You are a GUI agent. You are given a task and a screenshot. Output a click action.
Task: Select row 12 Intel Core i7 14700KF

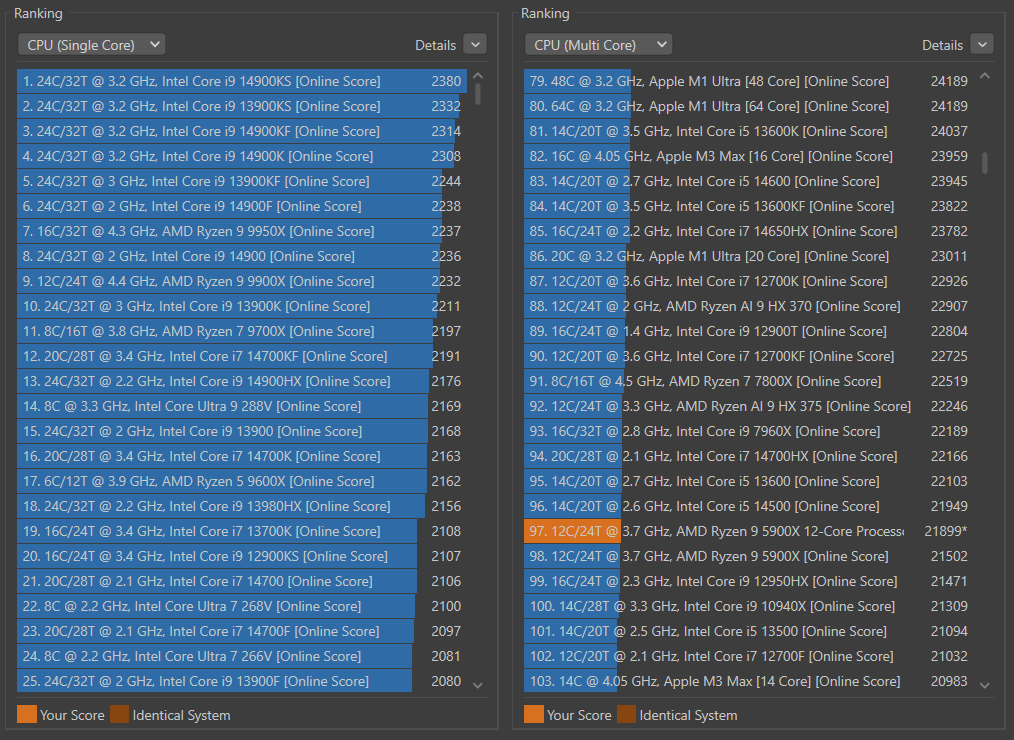tap(242, 356)
